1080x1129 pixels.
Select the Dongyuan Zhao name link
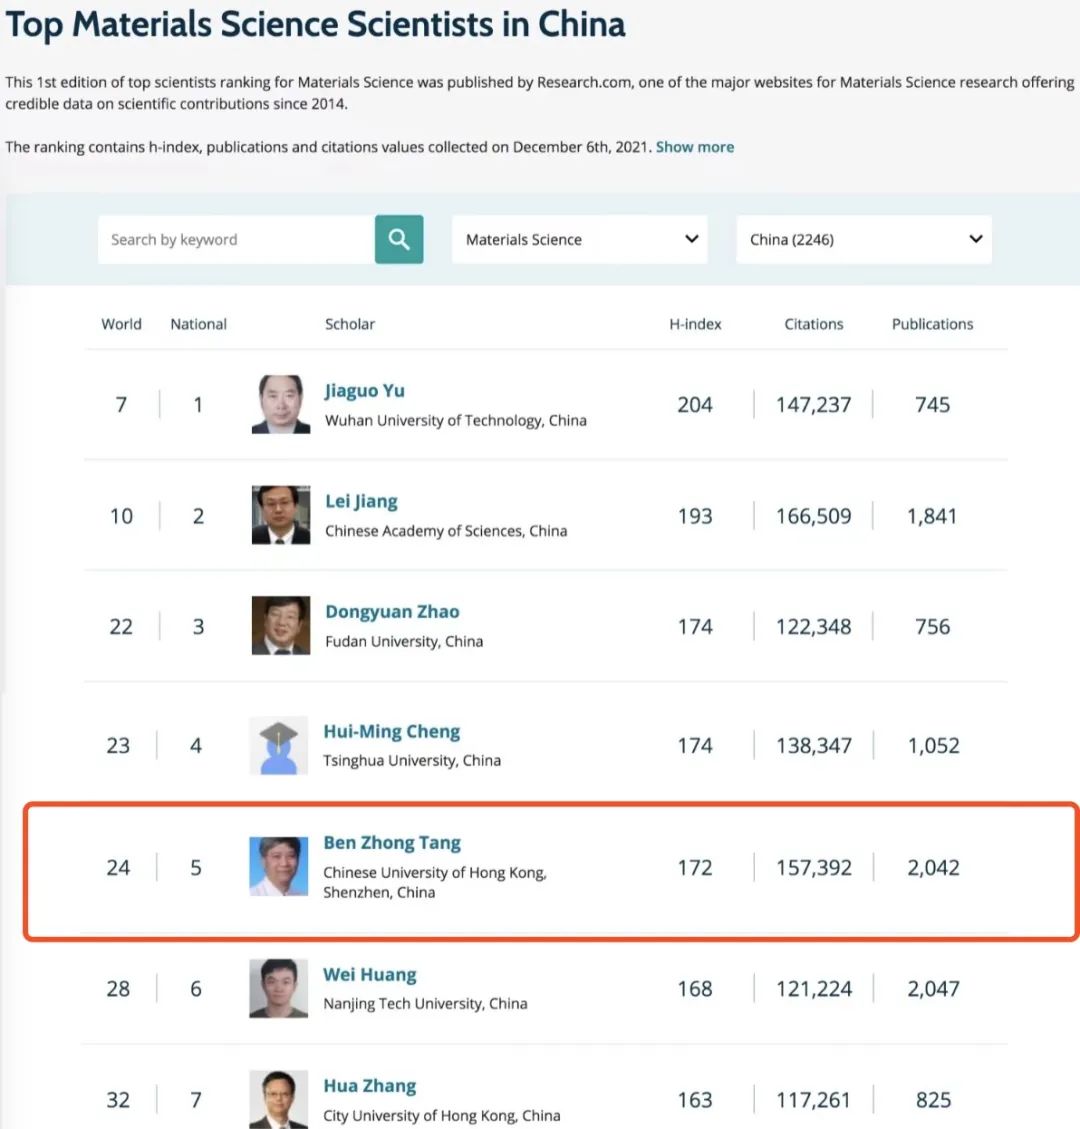click(x=392, y=612)
